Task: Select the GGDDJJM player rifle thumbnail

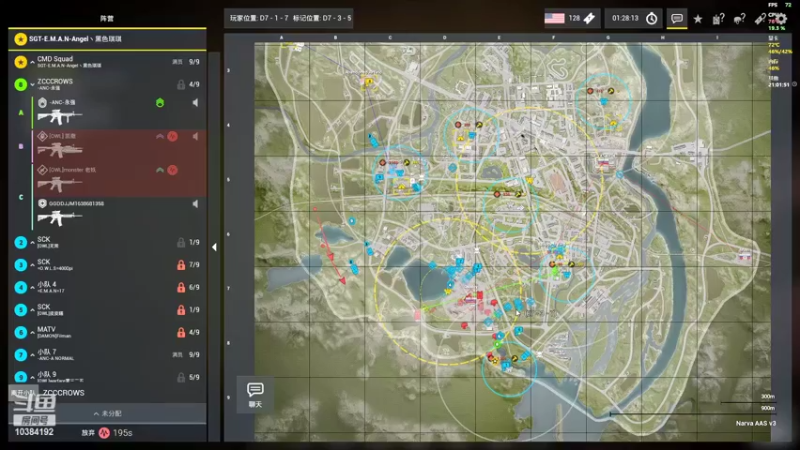Action: click(59, 218)
